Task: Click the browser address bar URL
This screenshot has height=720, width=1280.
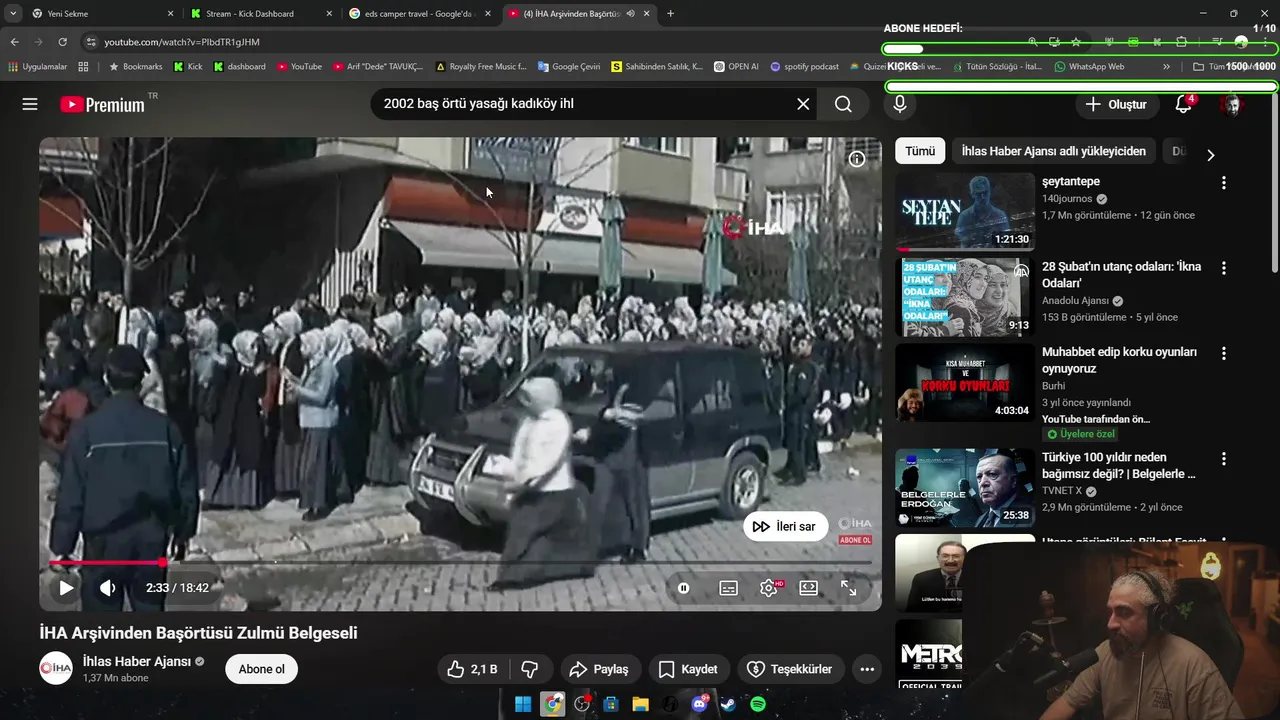Action: [181, 42]
